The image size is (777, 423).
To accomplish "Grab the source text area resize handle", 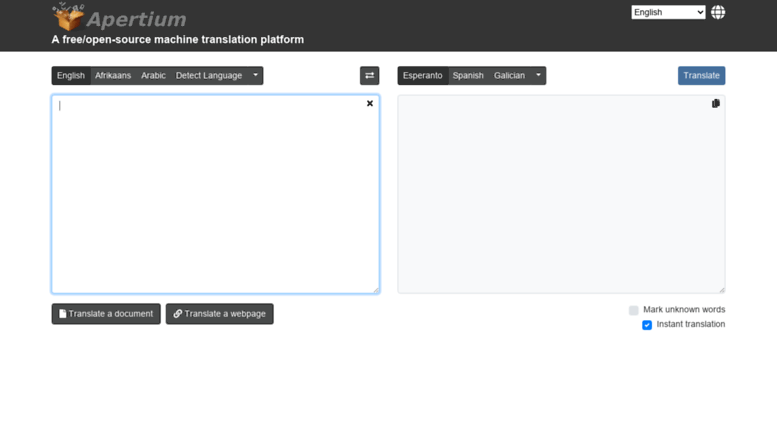I will (x=376, y=290).
